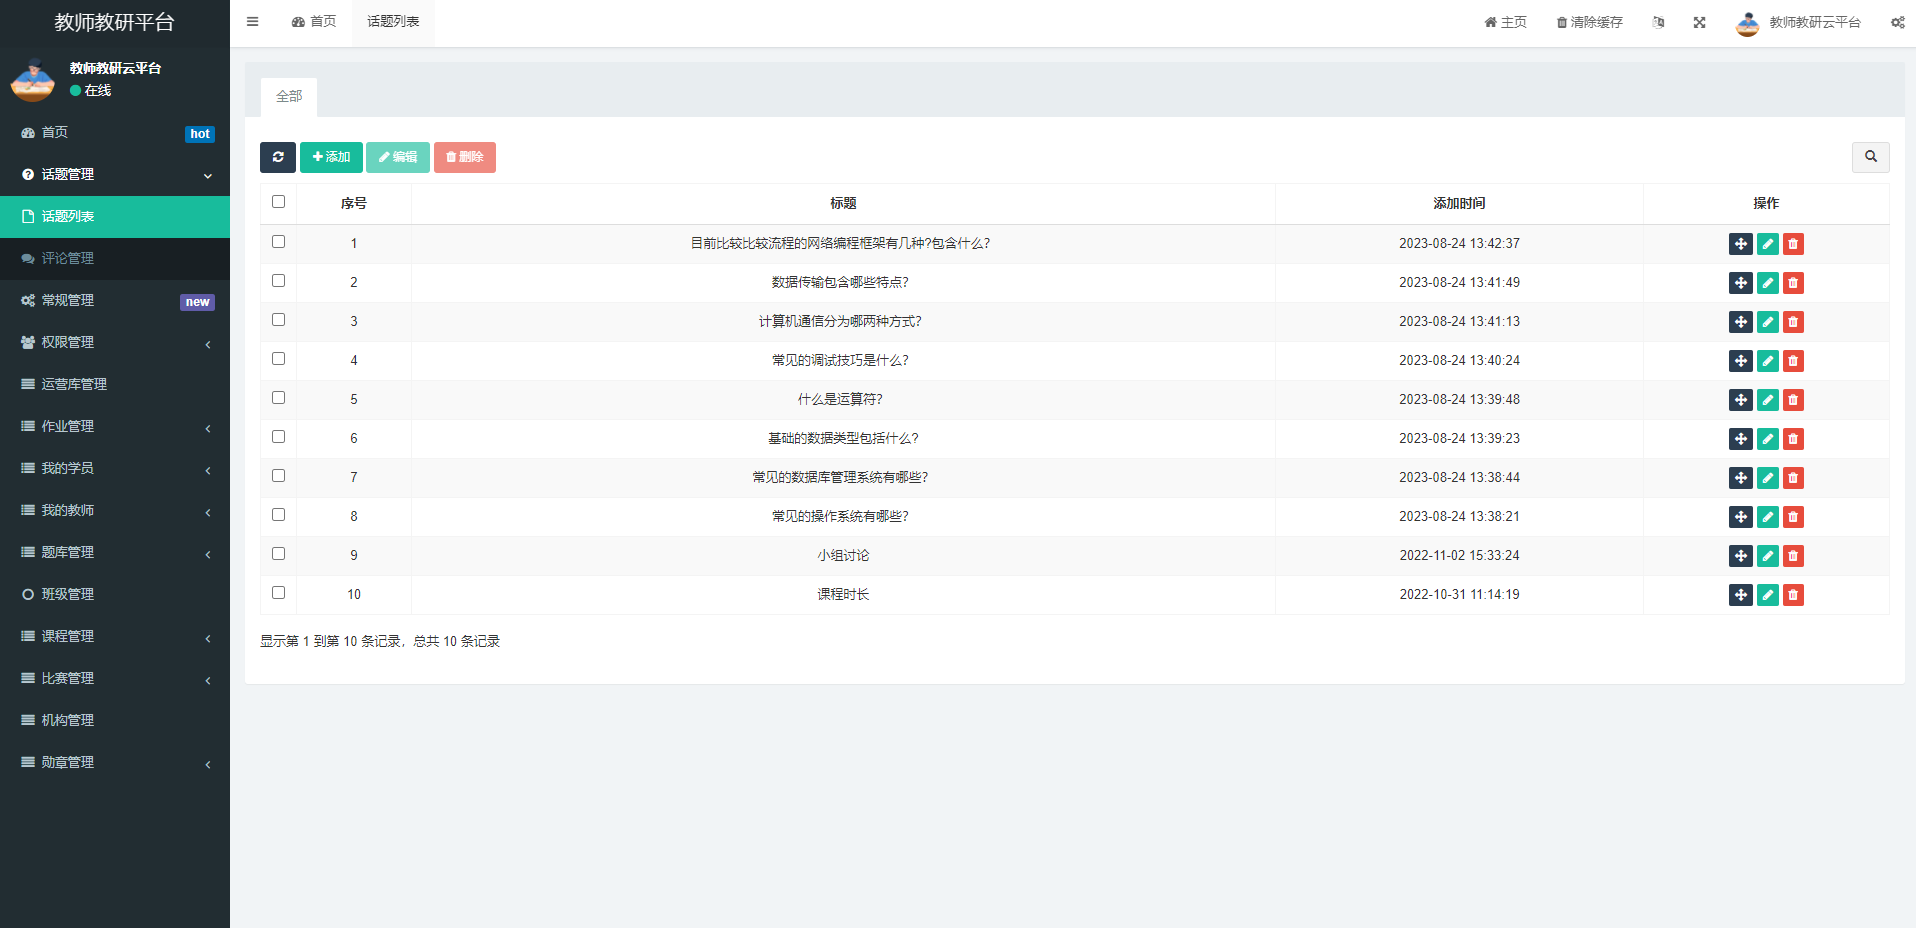1916x928 pixels.
Task: Tick the checkbox for row 9 小组讨论
Action: pyautogui.click(x=278, y=554)
